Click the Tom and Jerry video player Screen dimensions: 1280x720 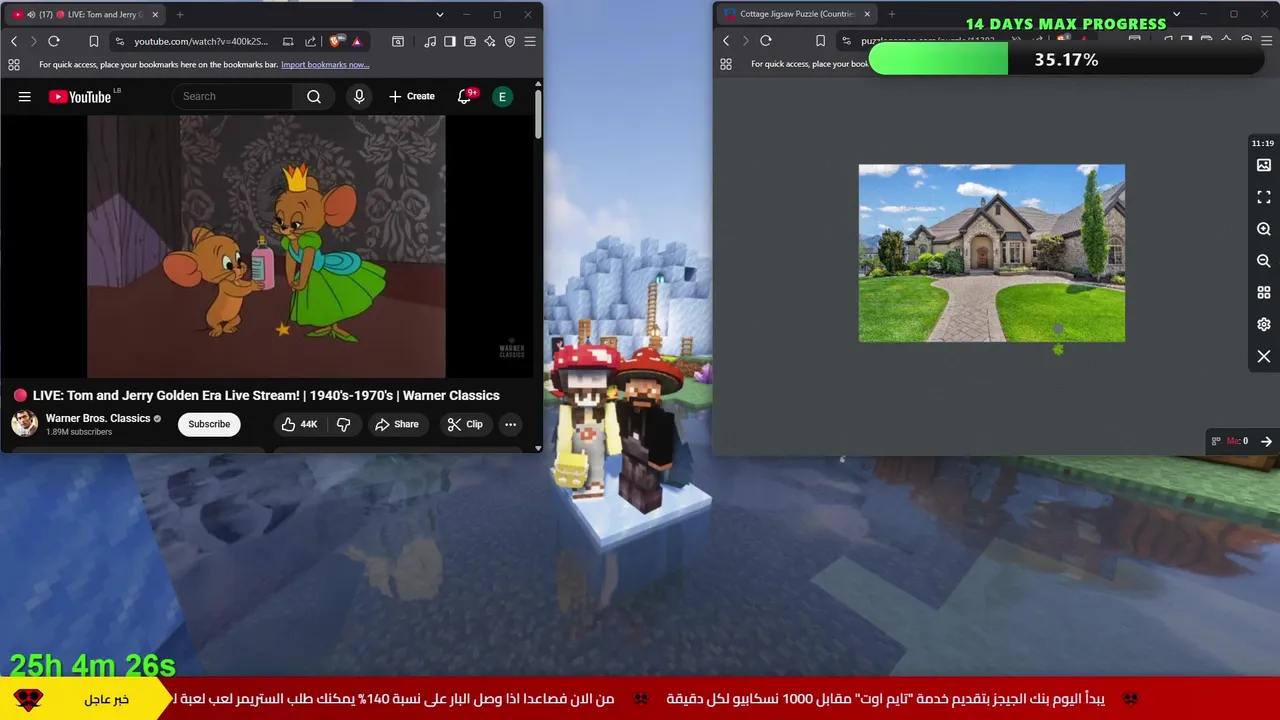(x=266, y=247)
